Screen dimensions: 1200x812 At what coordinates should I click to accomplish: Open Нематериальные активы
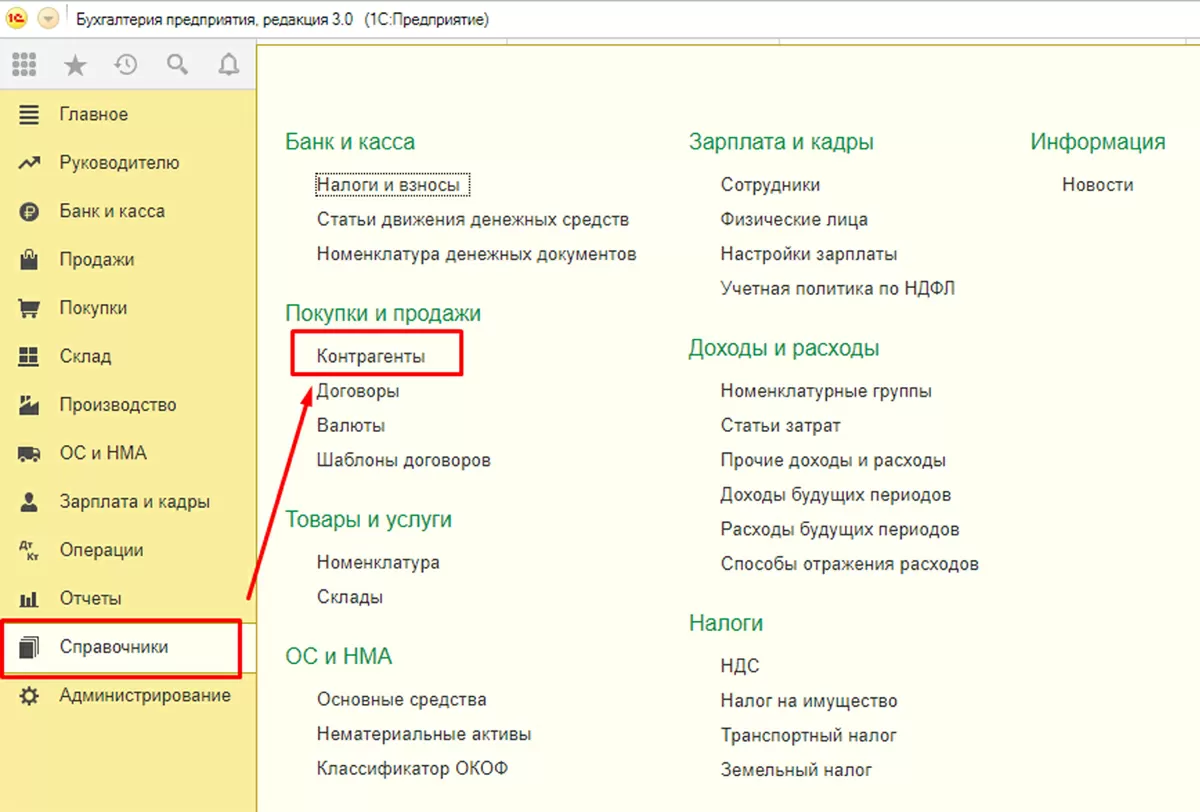424,734
